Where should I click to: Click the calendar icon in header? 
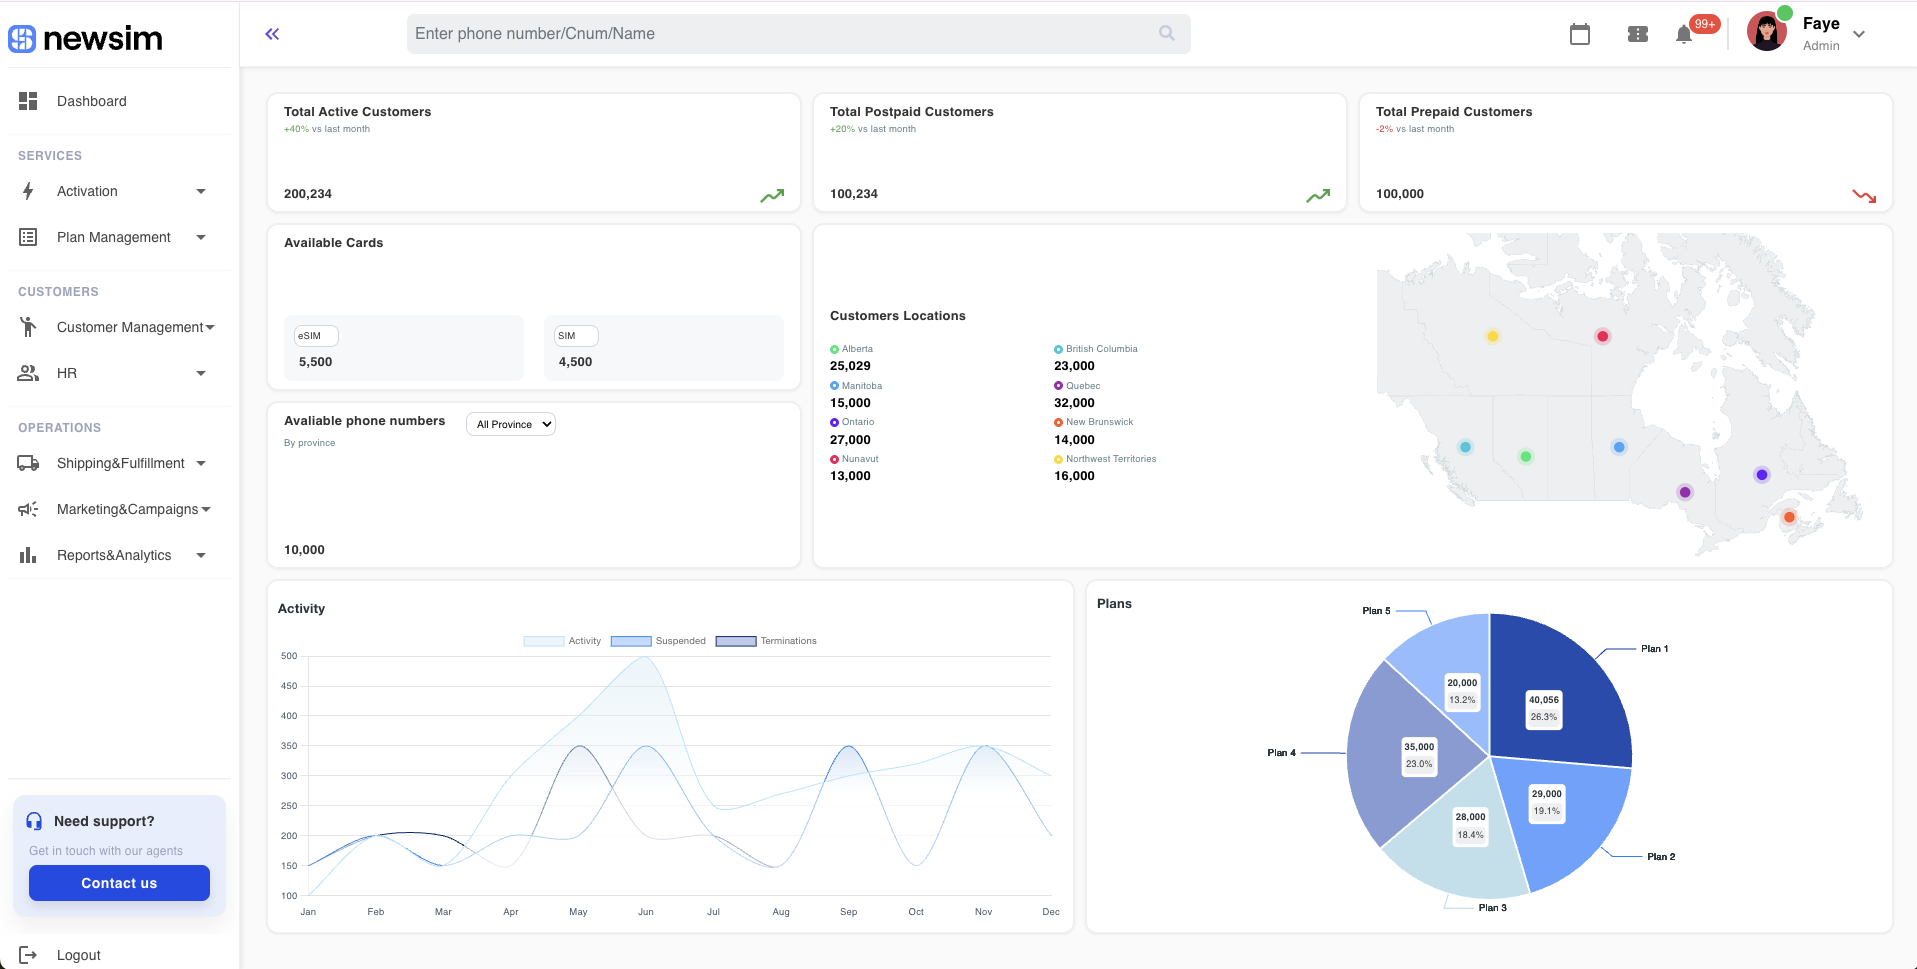pyautogui.click(x=1579, y=34)
